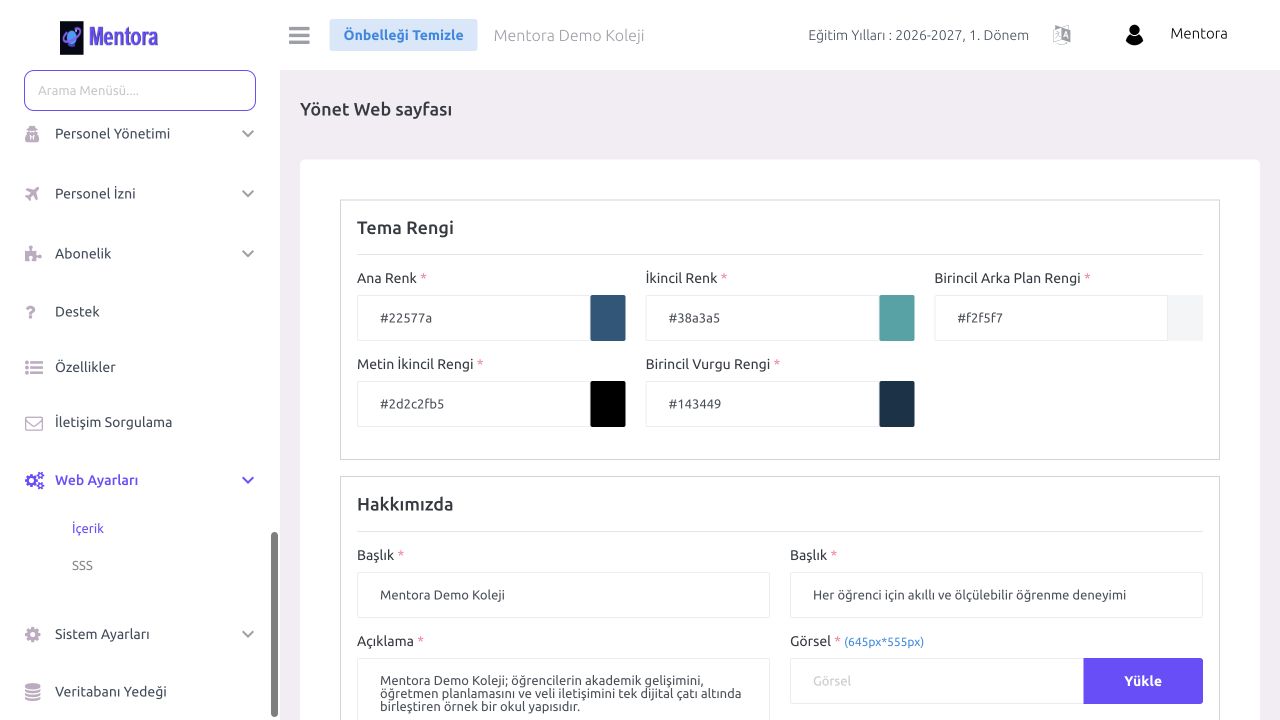The height and width of the screenshot is (720, 1280).
Task: Click the Ana Renk #22577a input
Action: (474, 318)
